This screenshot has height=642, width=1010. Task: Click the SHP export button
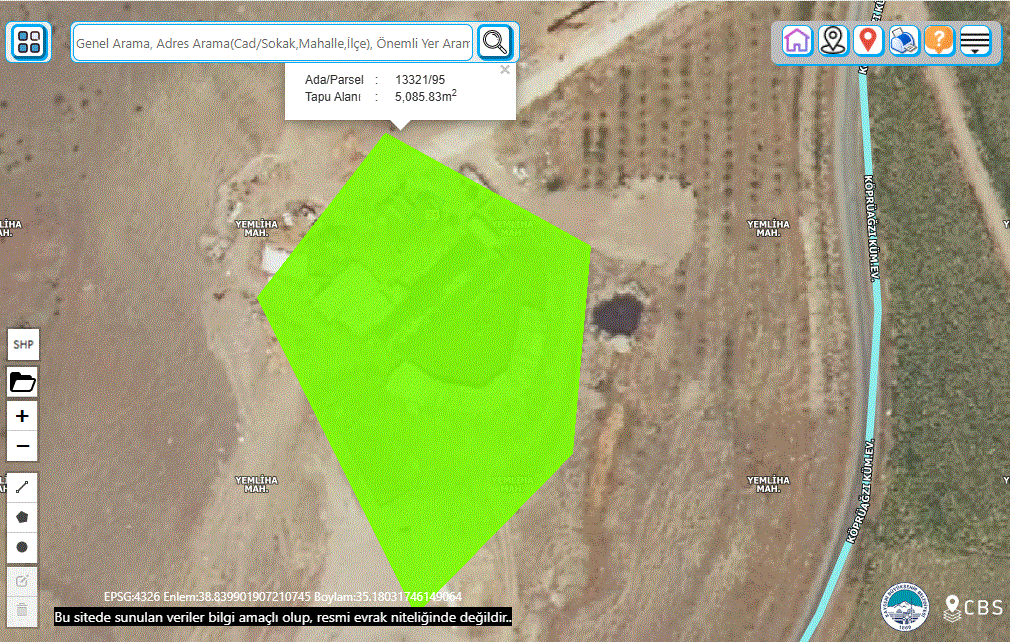pyautogui.click(x=23, y=345)
